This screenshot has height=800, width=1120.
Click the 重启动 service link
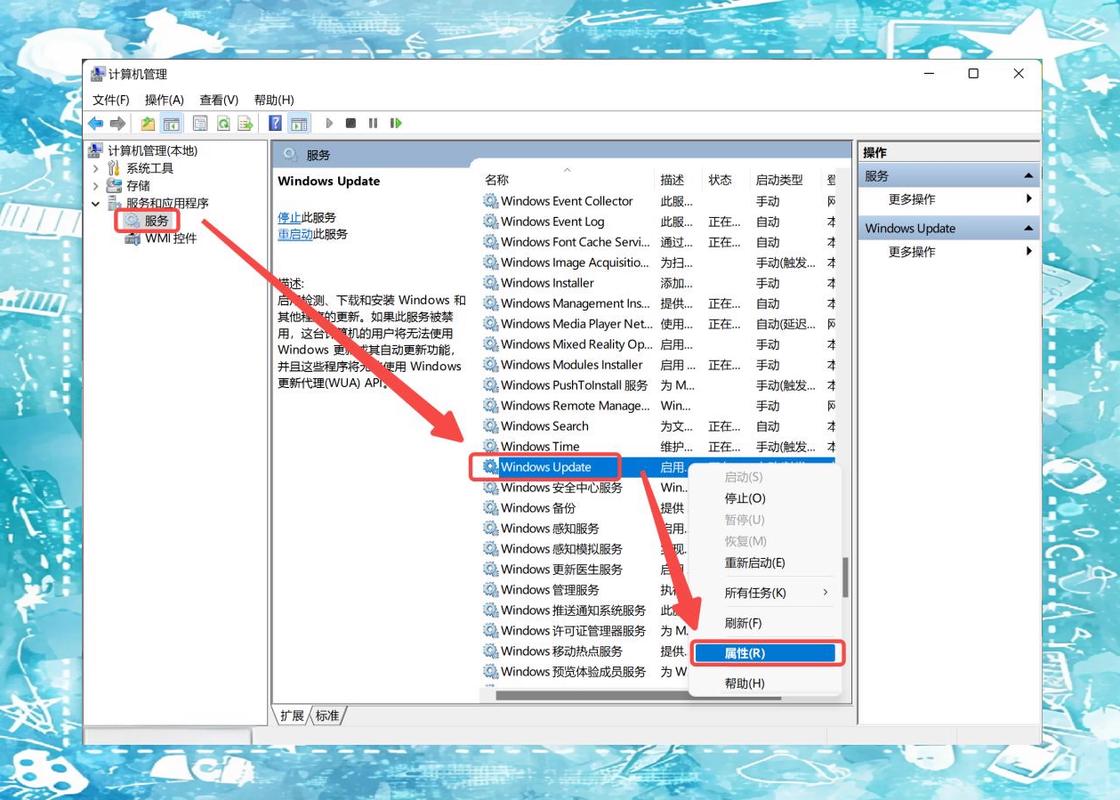tap(295, 234)
